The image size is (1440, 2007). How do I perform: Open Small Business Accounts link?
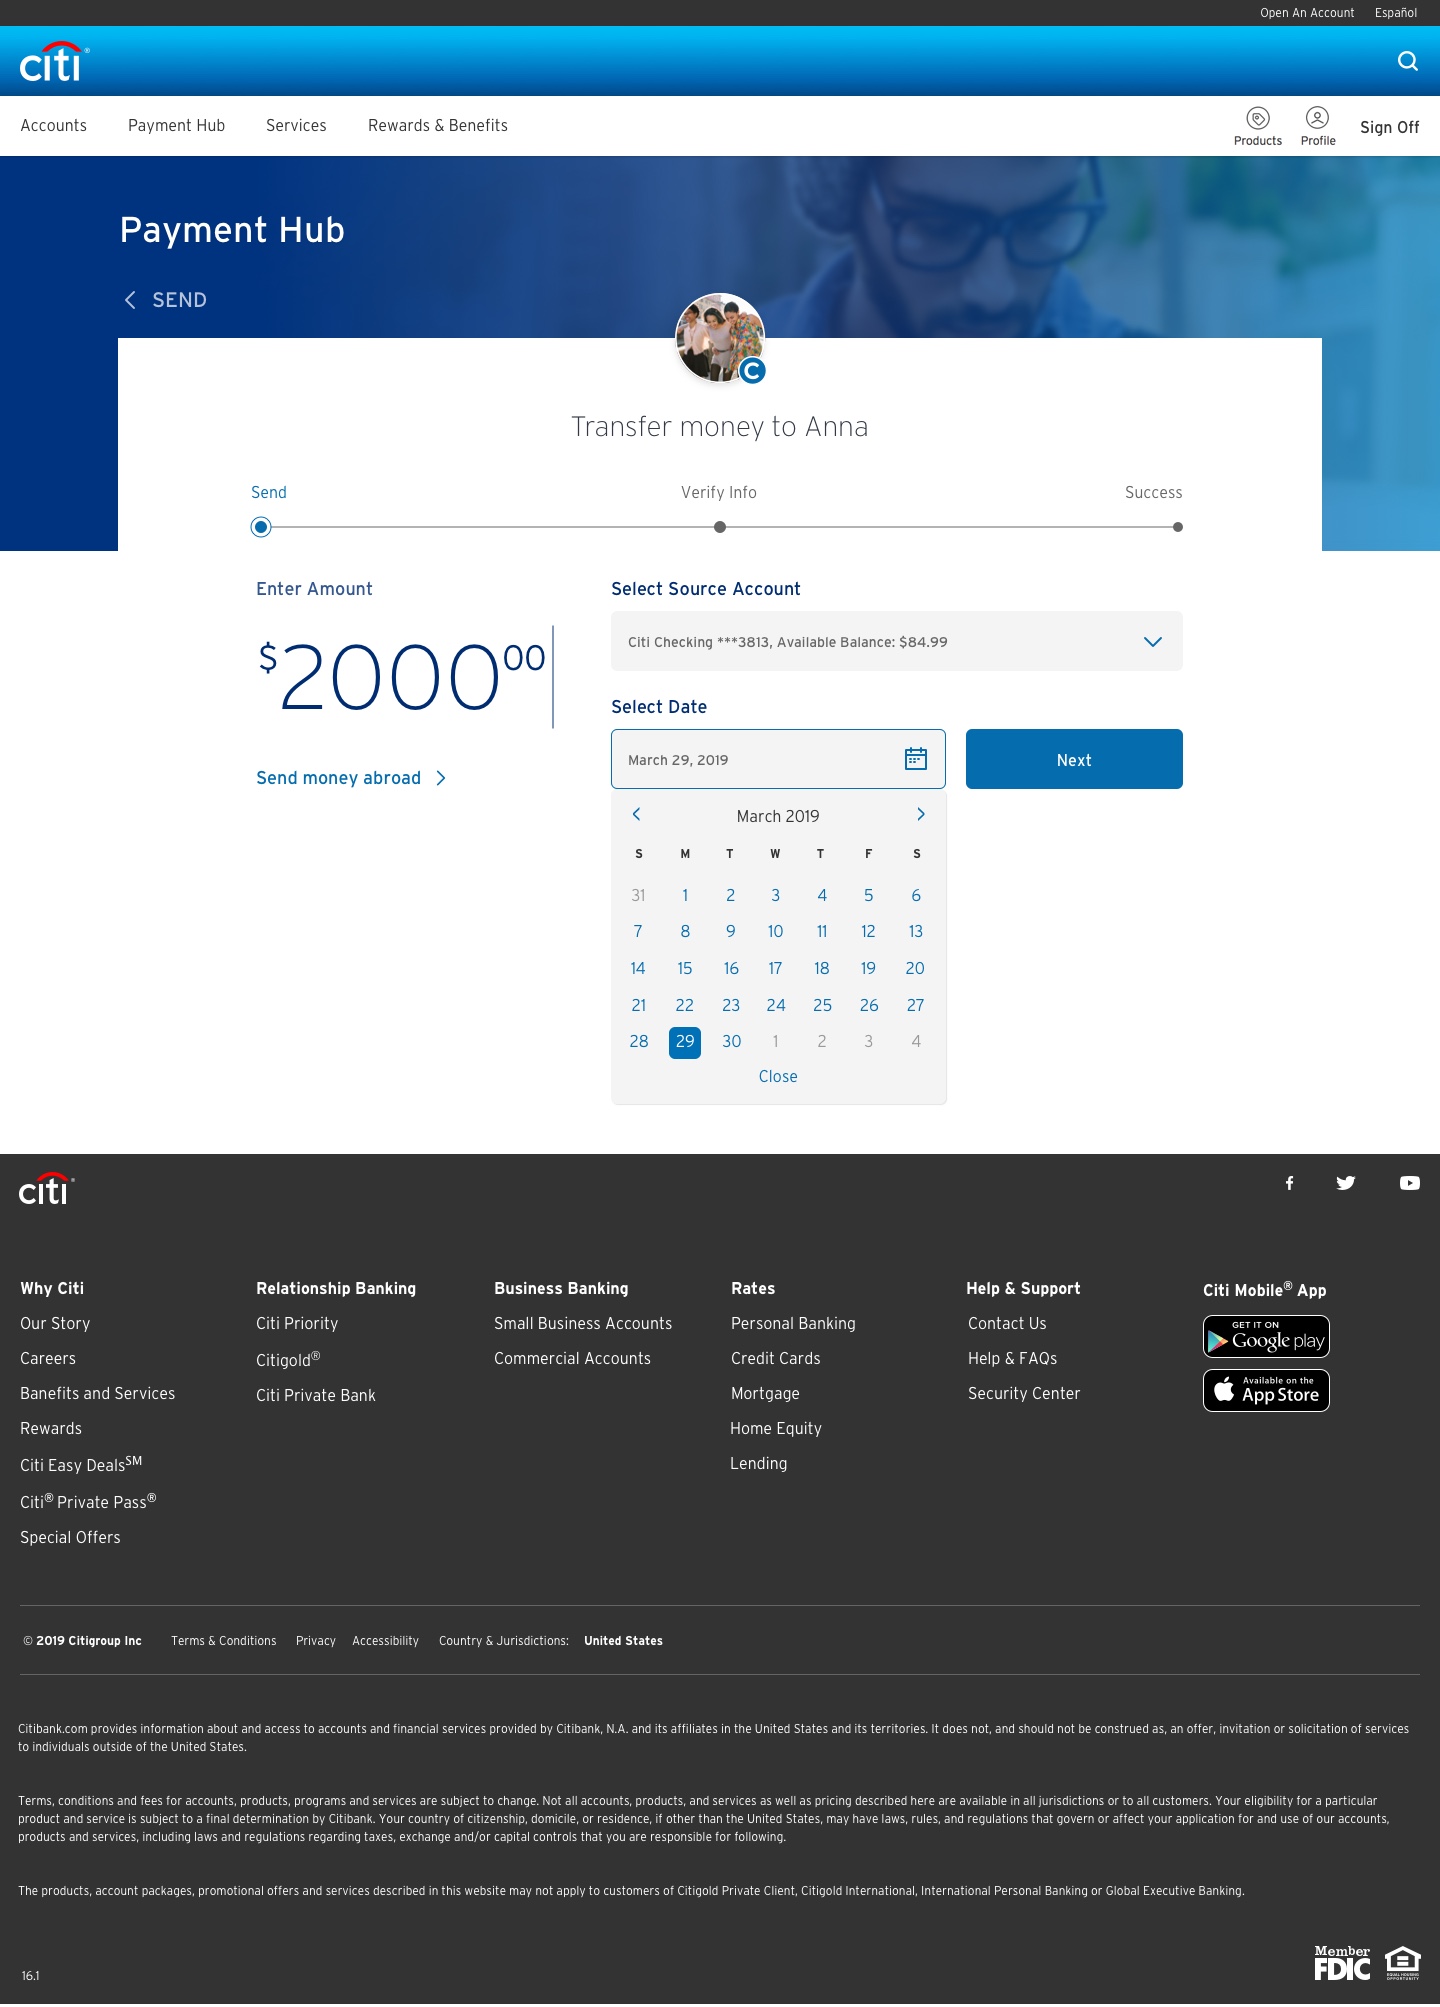pos(583,1324)
